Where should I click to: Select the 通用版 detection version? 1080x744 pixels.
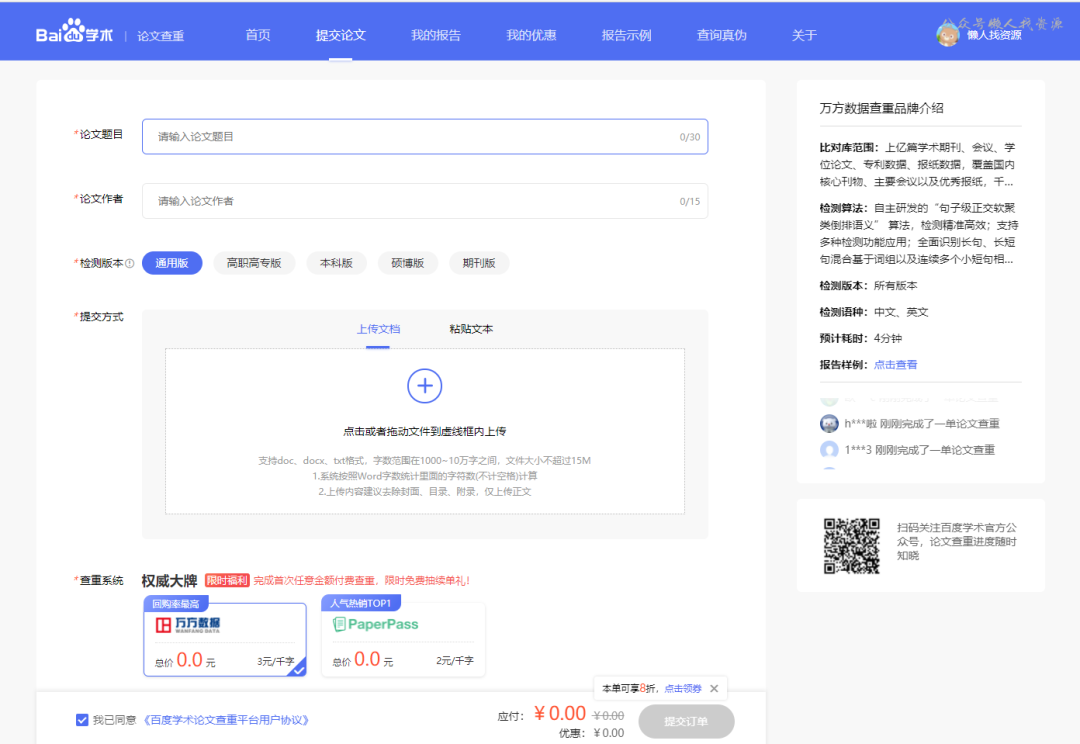pyautogui.click(x=172, y=263)
